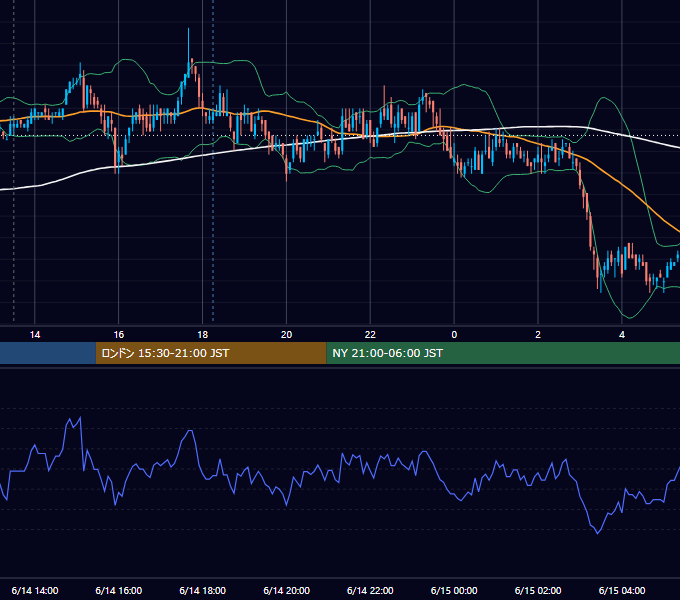The image size is (680, 600).
Task: Click the oscillator low point near 6/15 03:30
Action: 598,532
